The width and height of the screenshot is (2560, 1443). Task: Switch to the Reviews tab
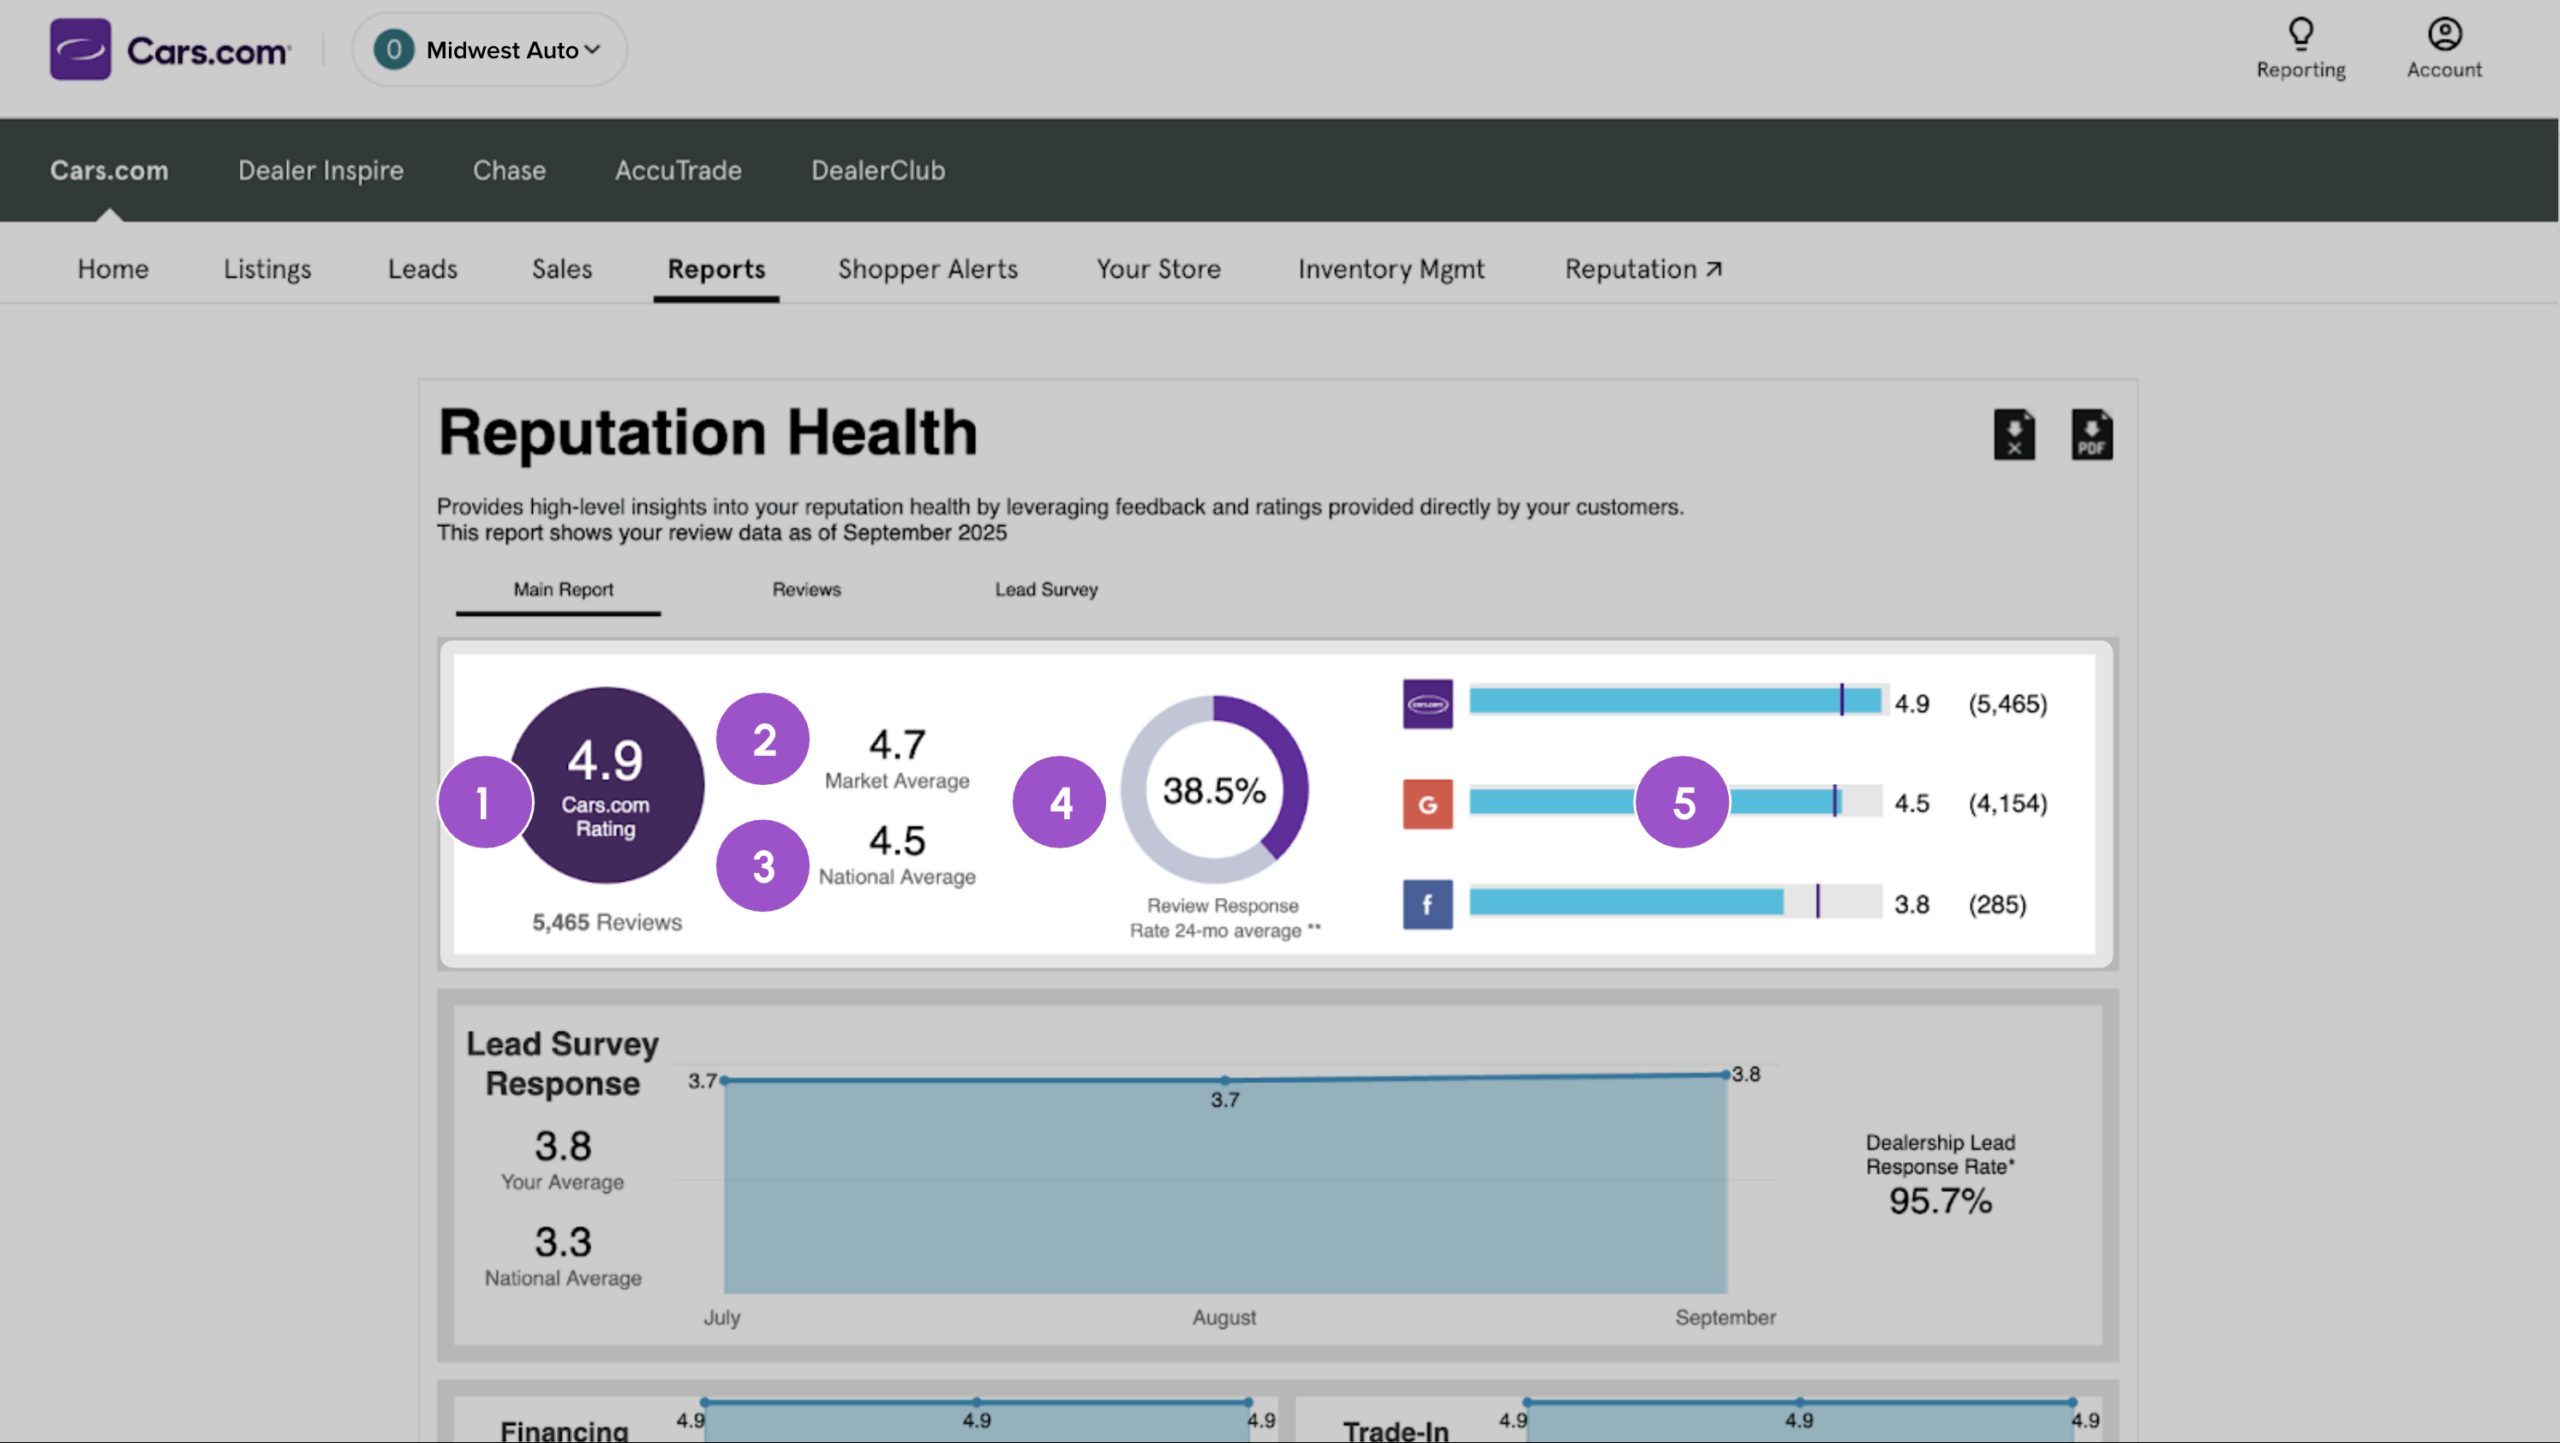[x=806, y=590]
